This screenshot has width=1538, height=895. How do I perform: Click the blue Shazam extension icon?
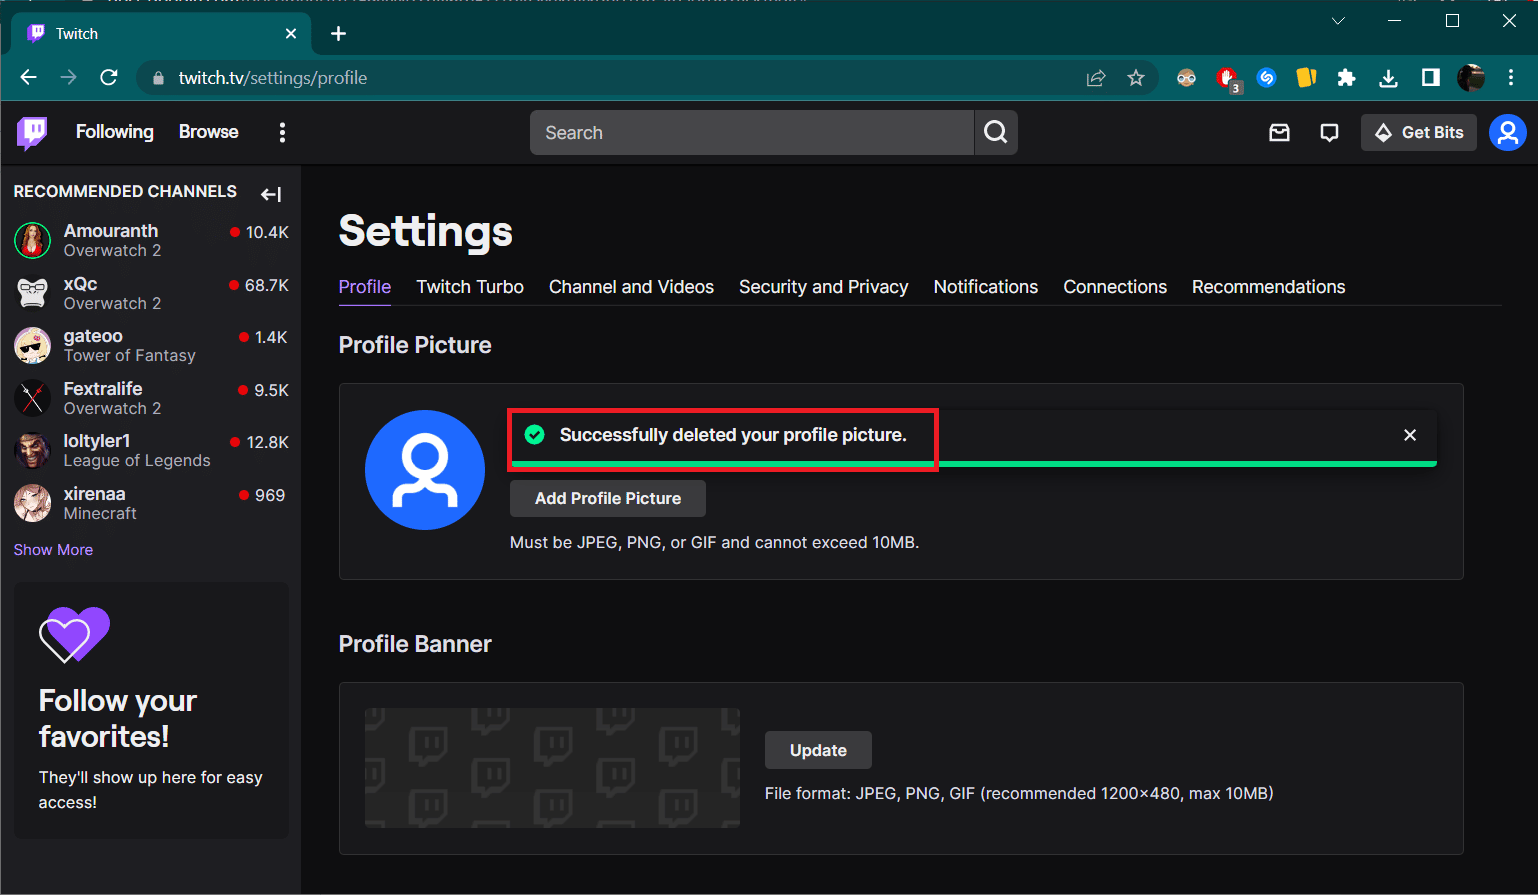pyautogui.click(x=1267, y=78)
